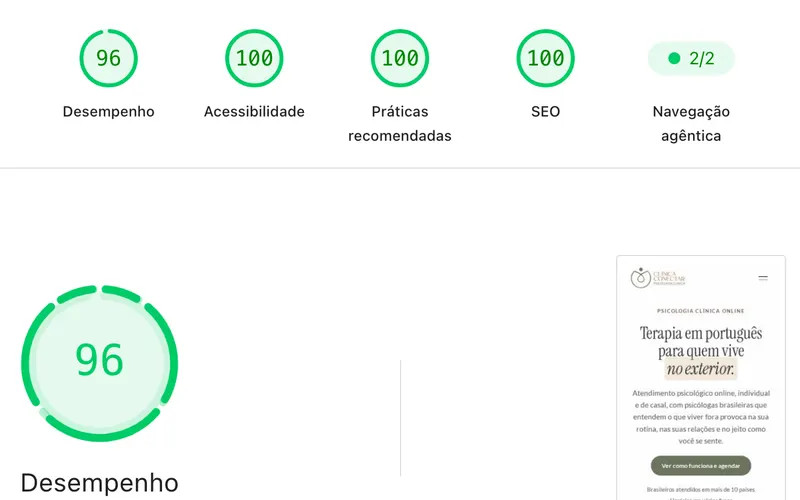Open the page screenshot thumbnail
Screen dimensions: 800x500
click(x=701, y=378)
